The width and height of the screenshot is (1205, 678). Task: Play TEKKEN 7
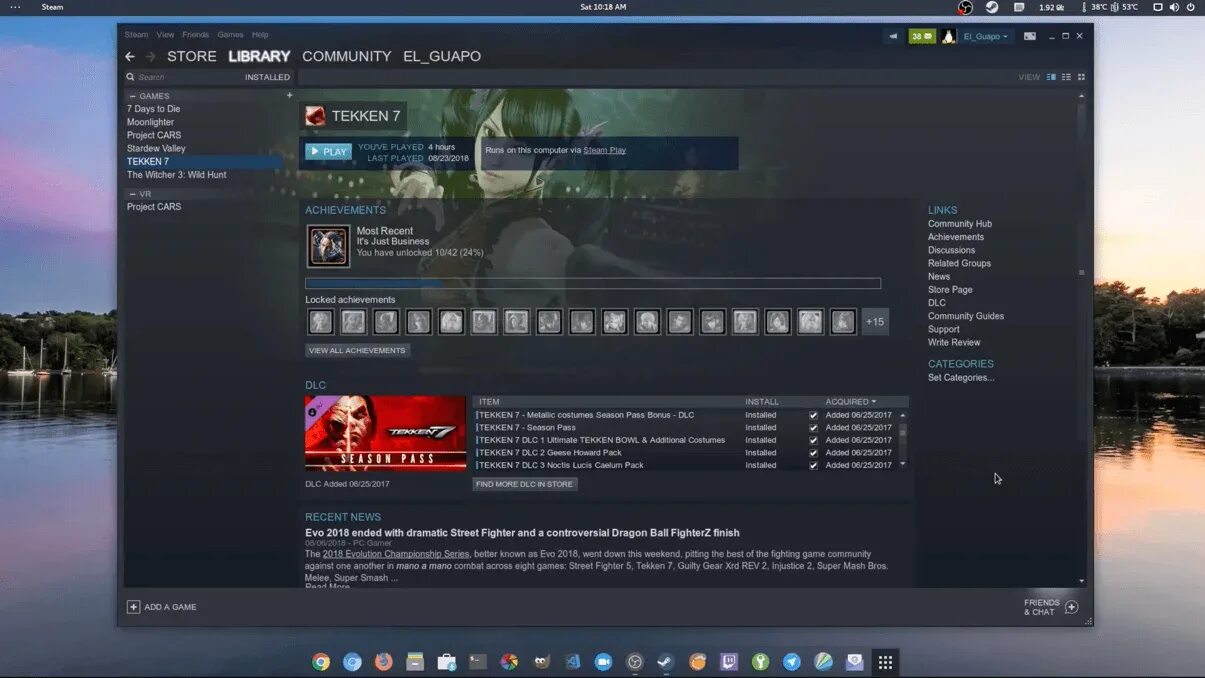pos(328,152)
